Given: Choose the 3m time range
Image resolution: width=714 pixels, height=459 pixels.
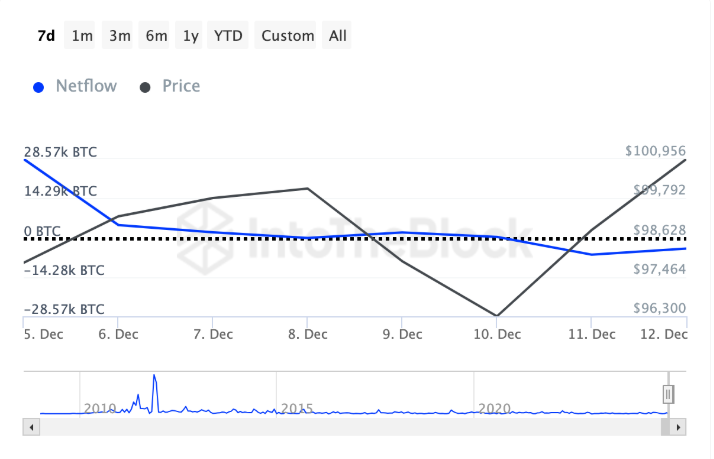Looking at the screenshot, I should pos(119,35).
